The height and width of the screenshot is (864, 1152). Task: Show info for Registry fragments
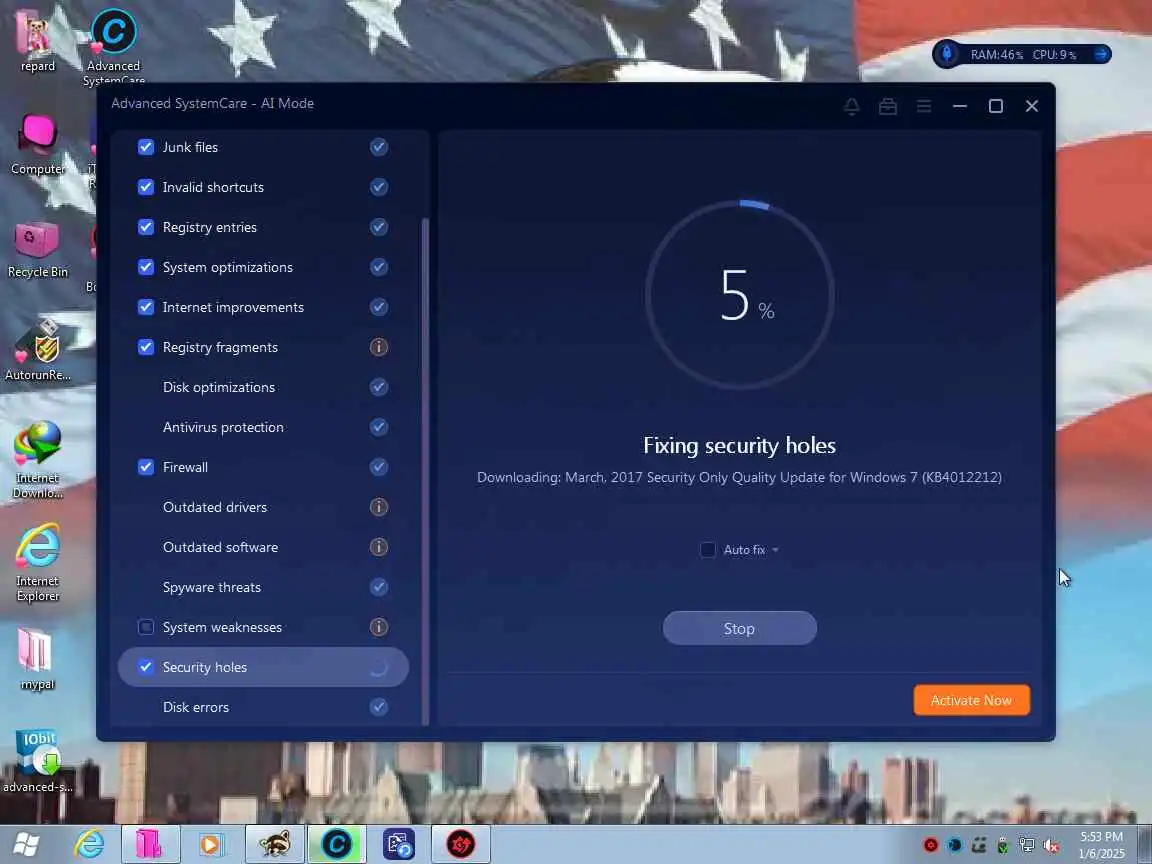click(x=378, y=347)
